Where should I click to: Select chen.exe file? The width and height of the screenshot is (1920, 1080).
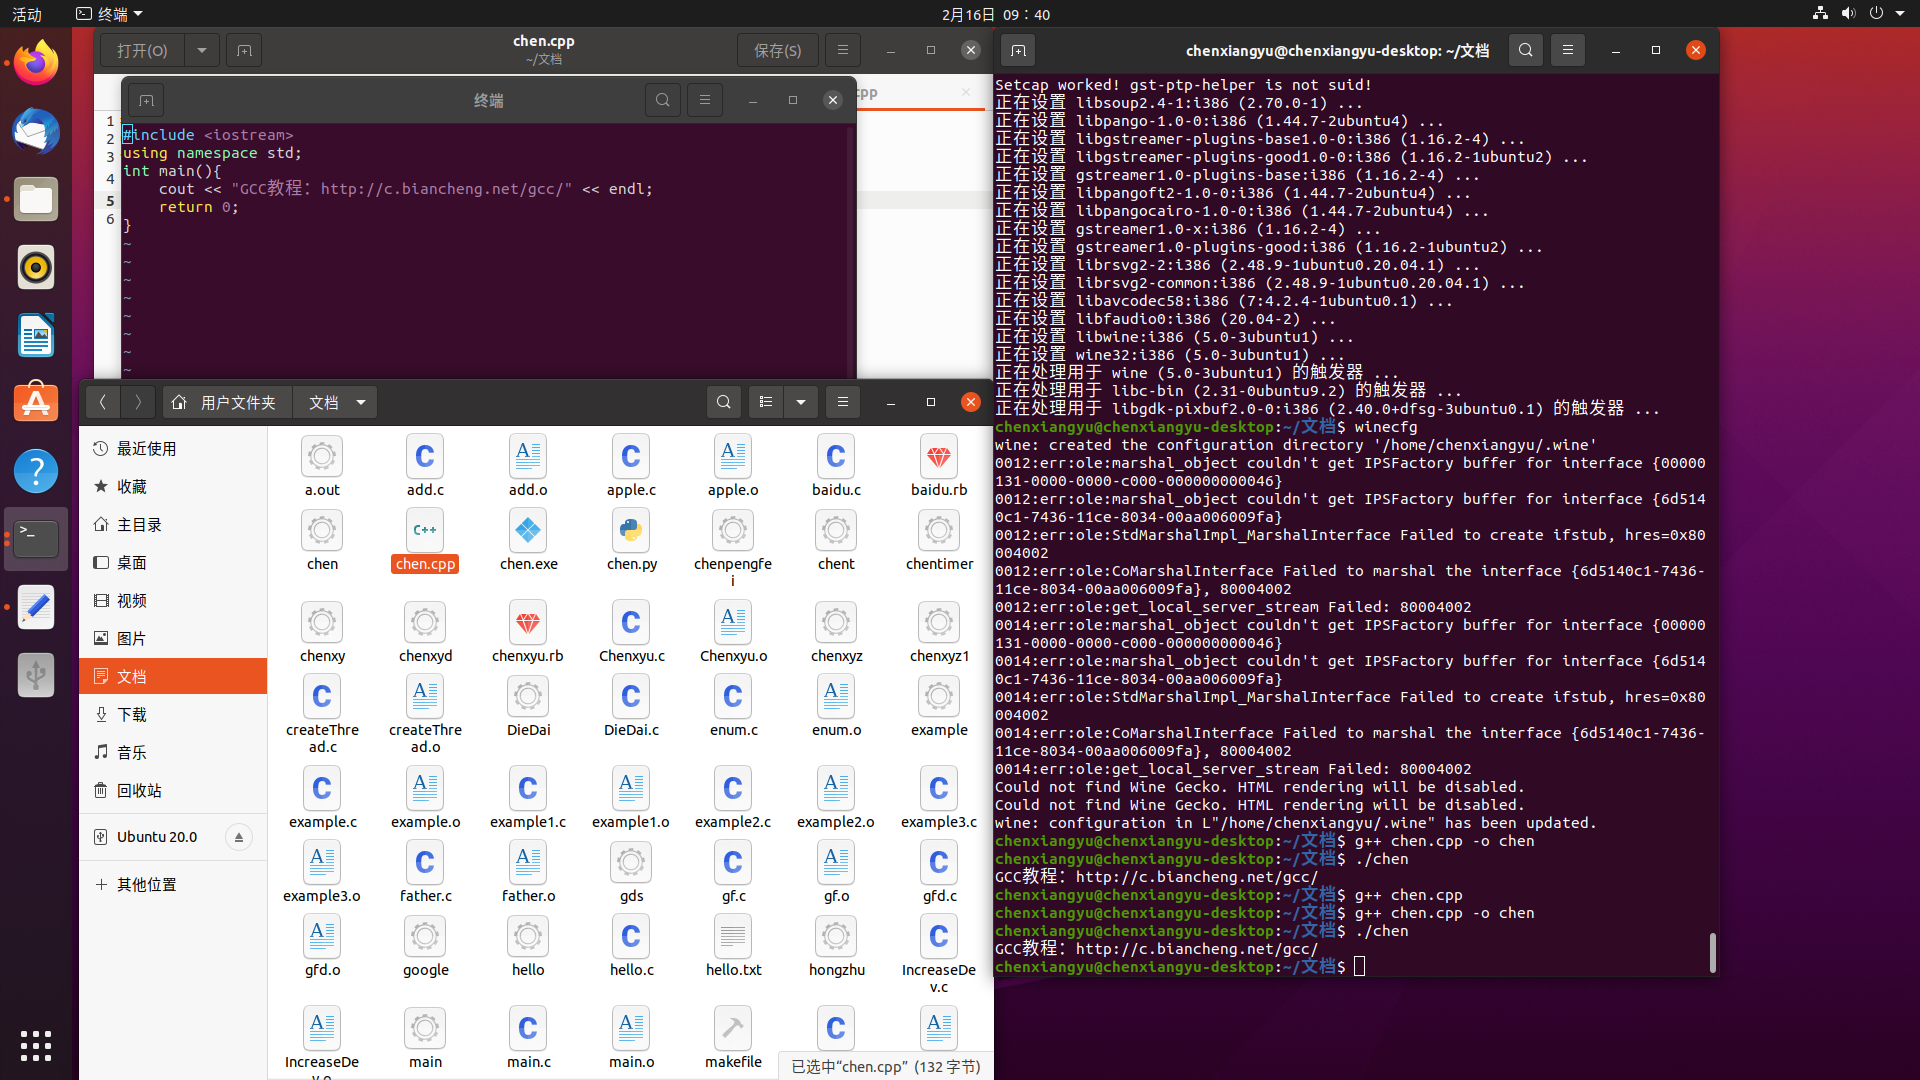coord(528,541)
